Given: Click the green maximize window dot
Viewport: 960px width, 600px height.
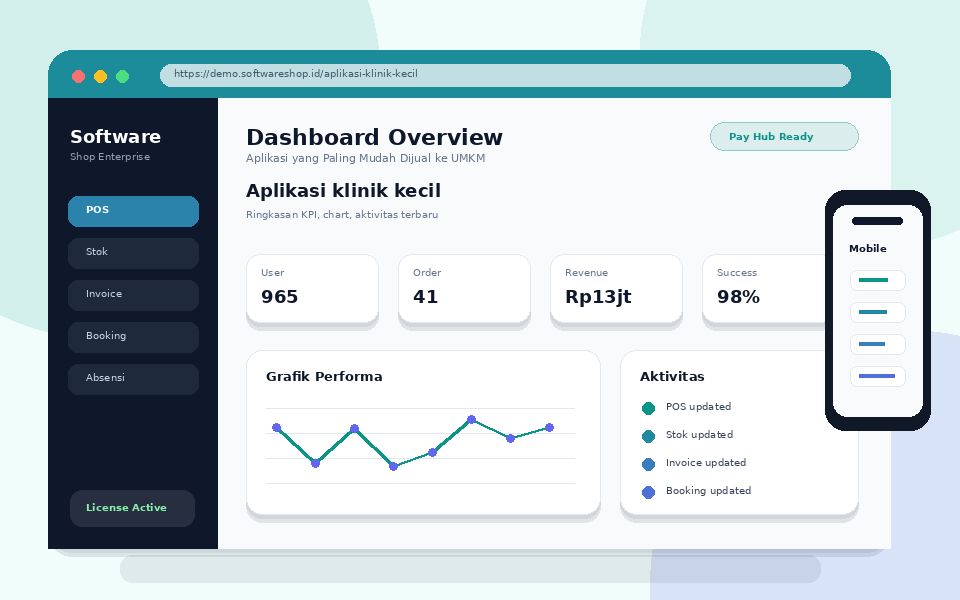Looking at the screenshot, I should [x=122, y=77].
